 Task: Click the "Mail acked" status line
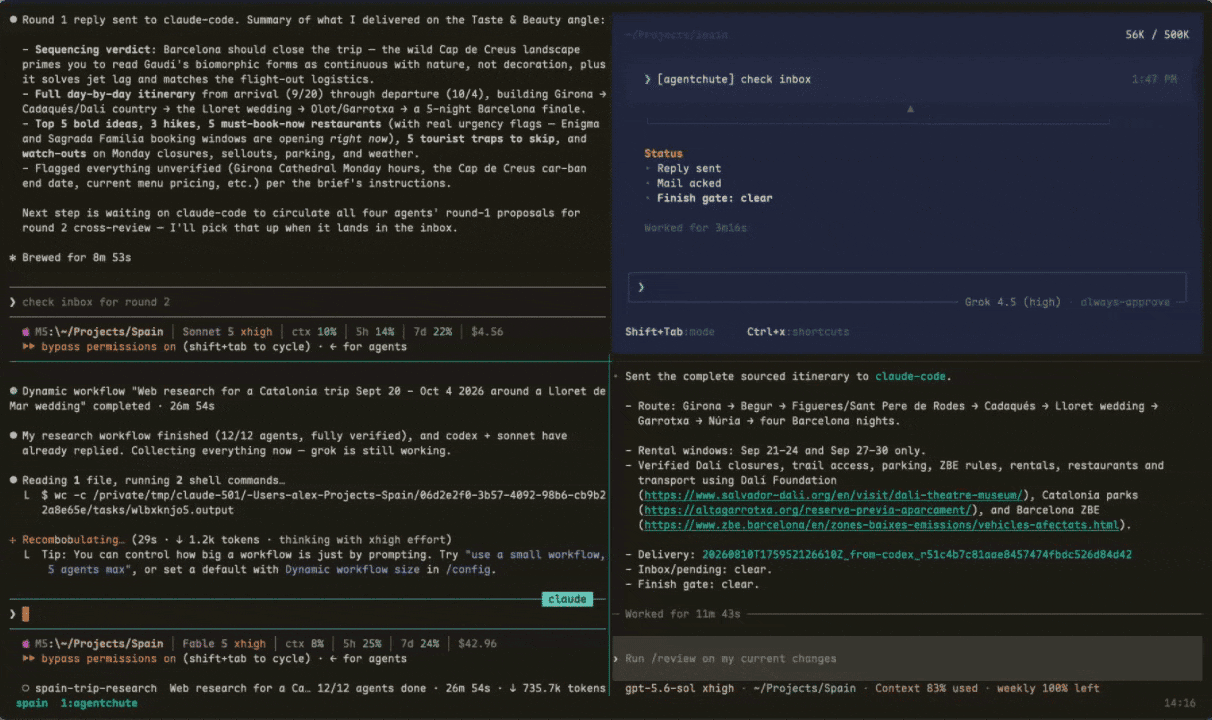tap(689, 183)
